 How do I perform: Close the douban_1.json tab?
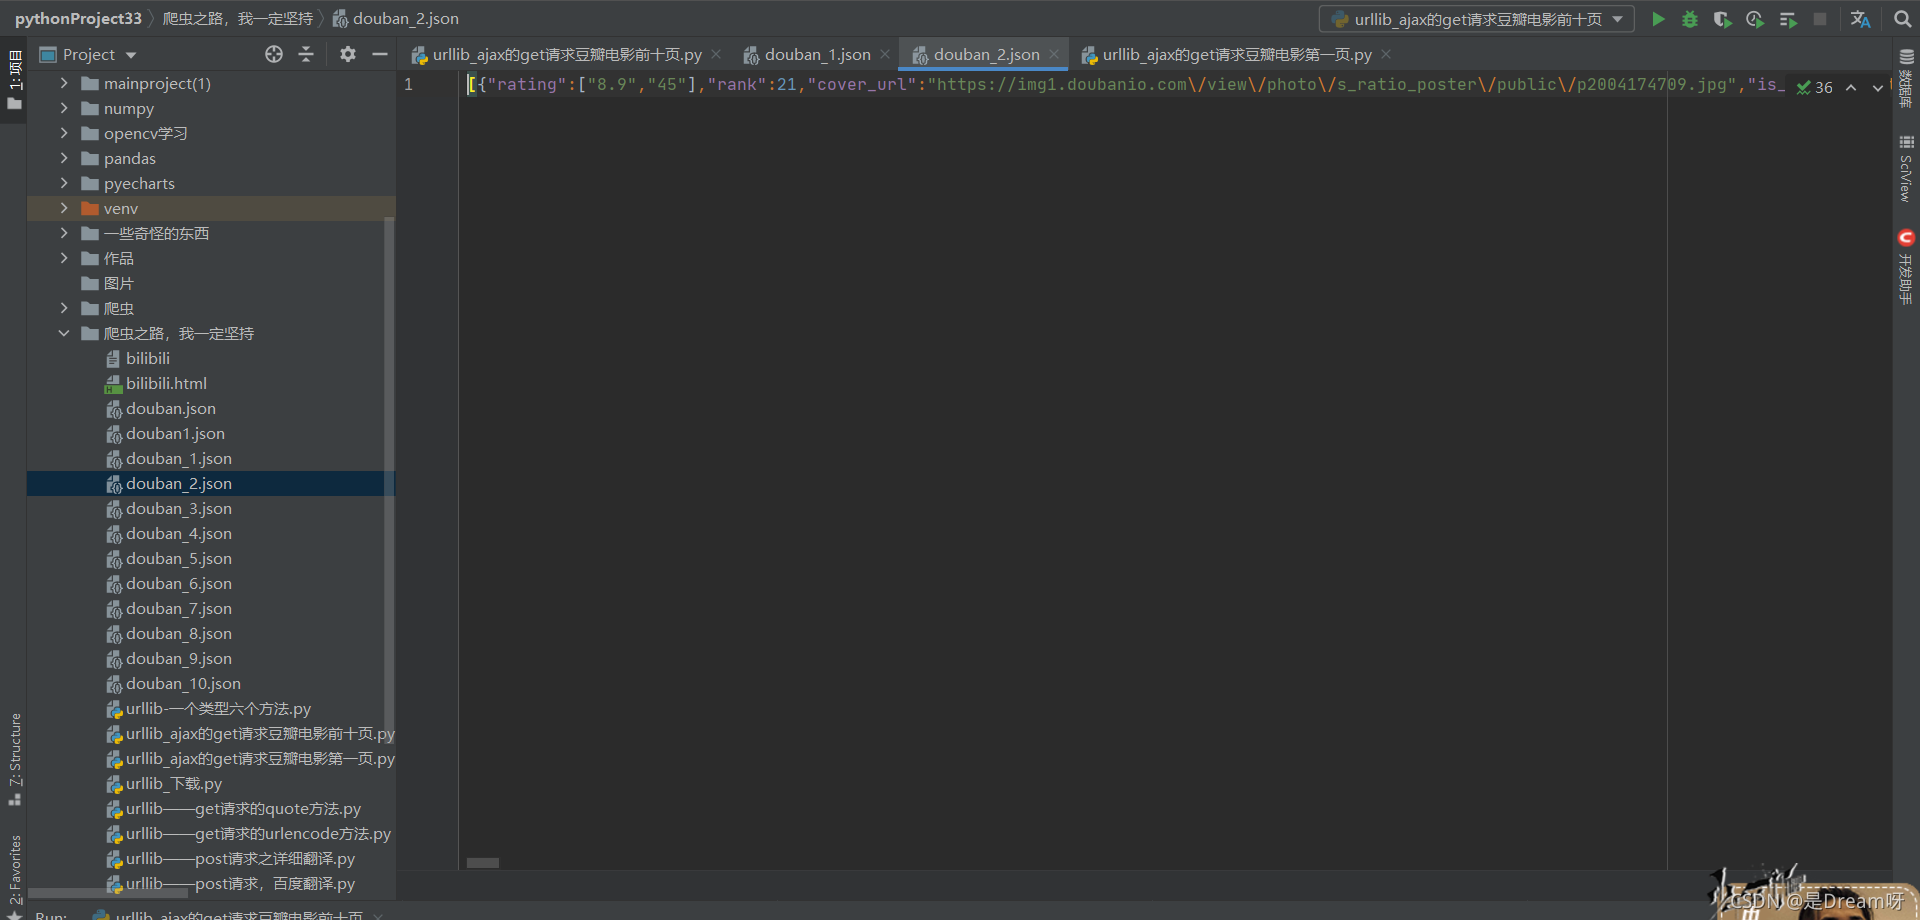tap(885, 55)
